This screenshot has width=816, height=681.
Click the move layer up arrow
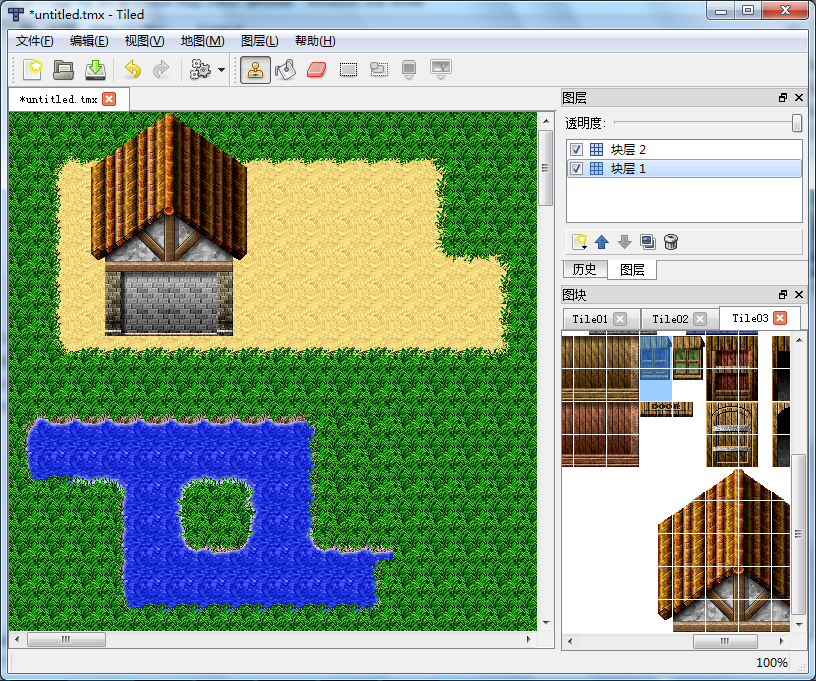[602, 242]
